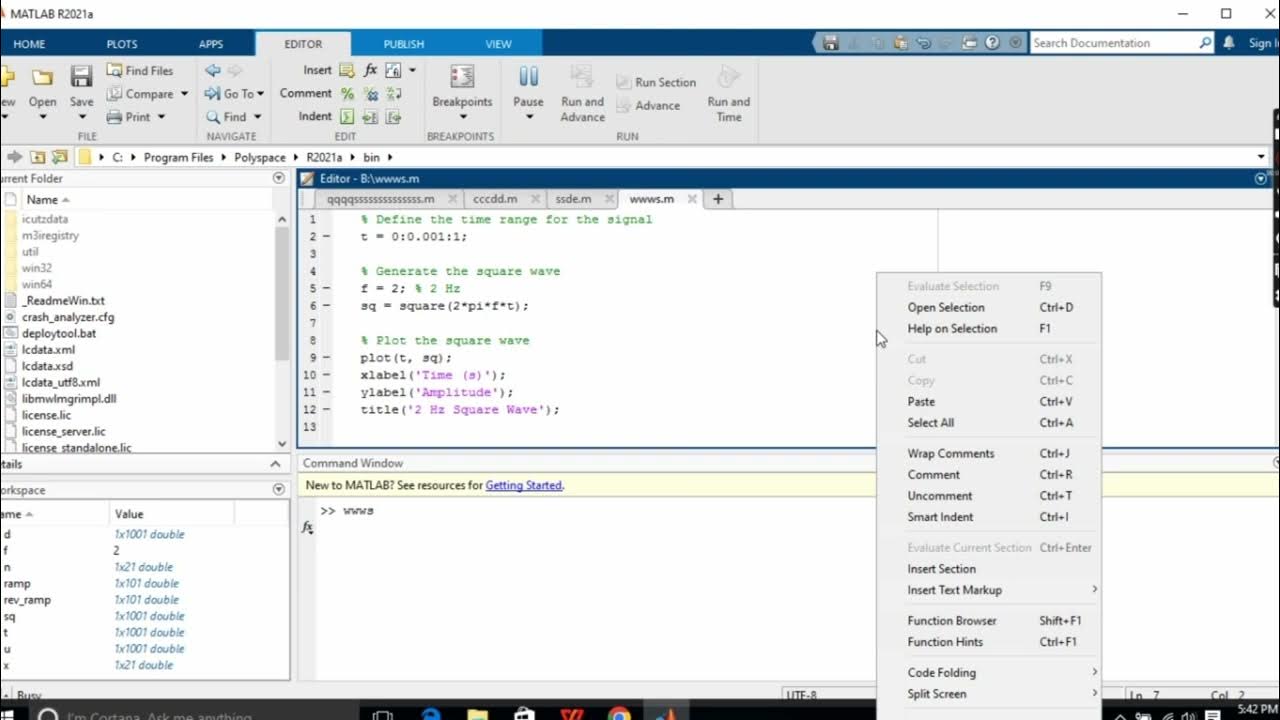Open the Compare dropdown arrow
The width and height of the screenshot is (1280, 720).
(x=184, y=94)
